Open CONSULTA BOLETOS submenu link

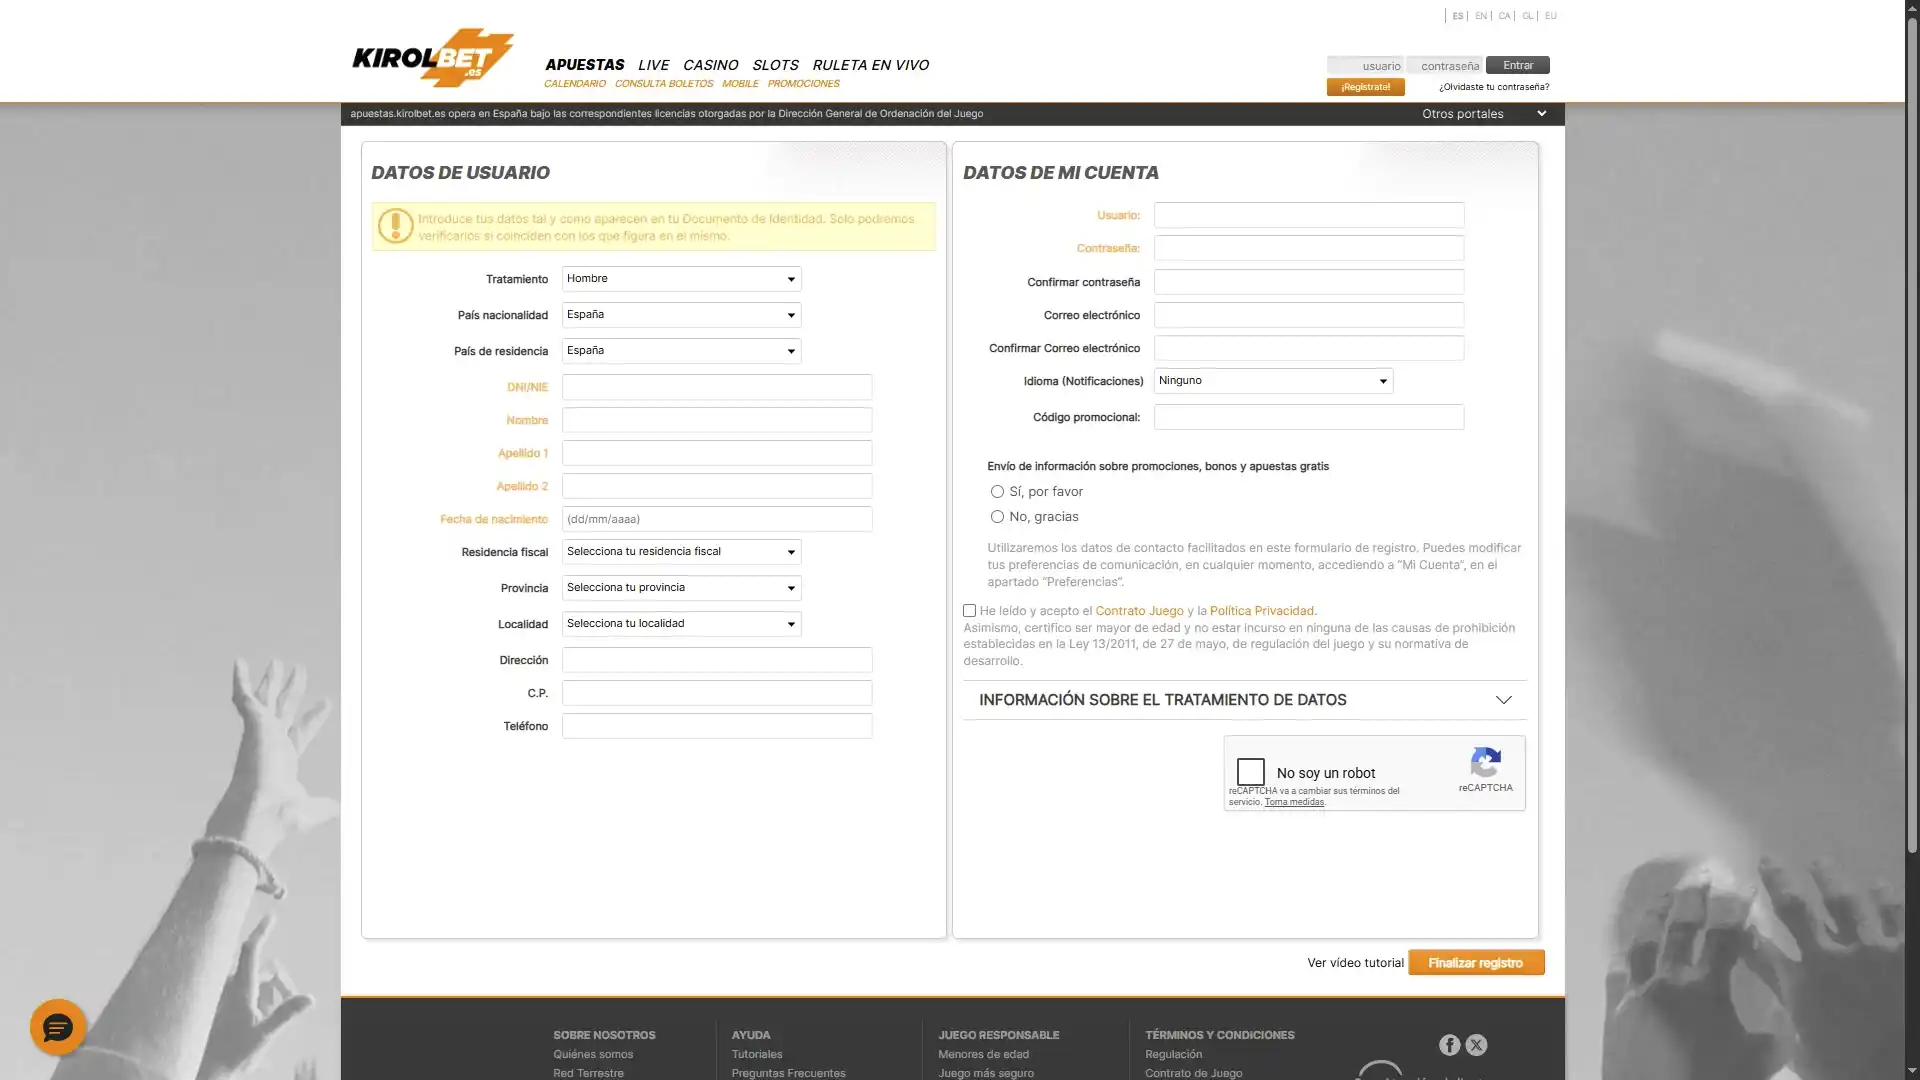point(664,84)
